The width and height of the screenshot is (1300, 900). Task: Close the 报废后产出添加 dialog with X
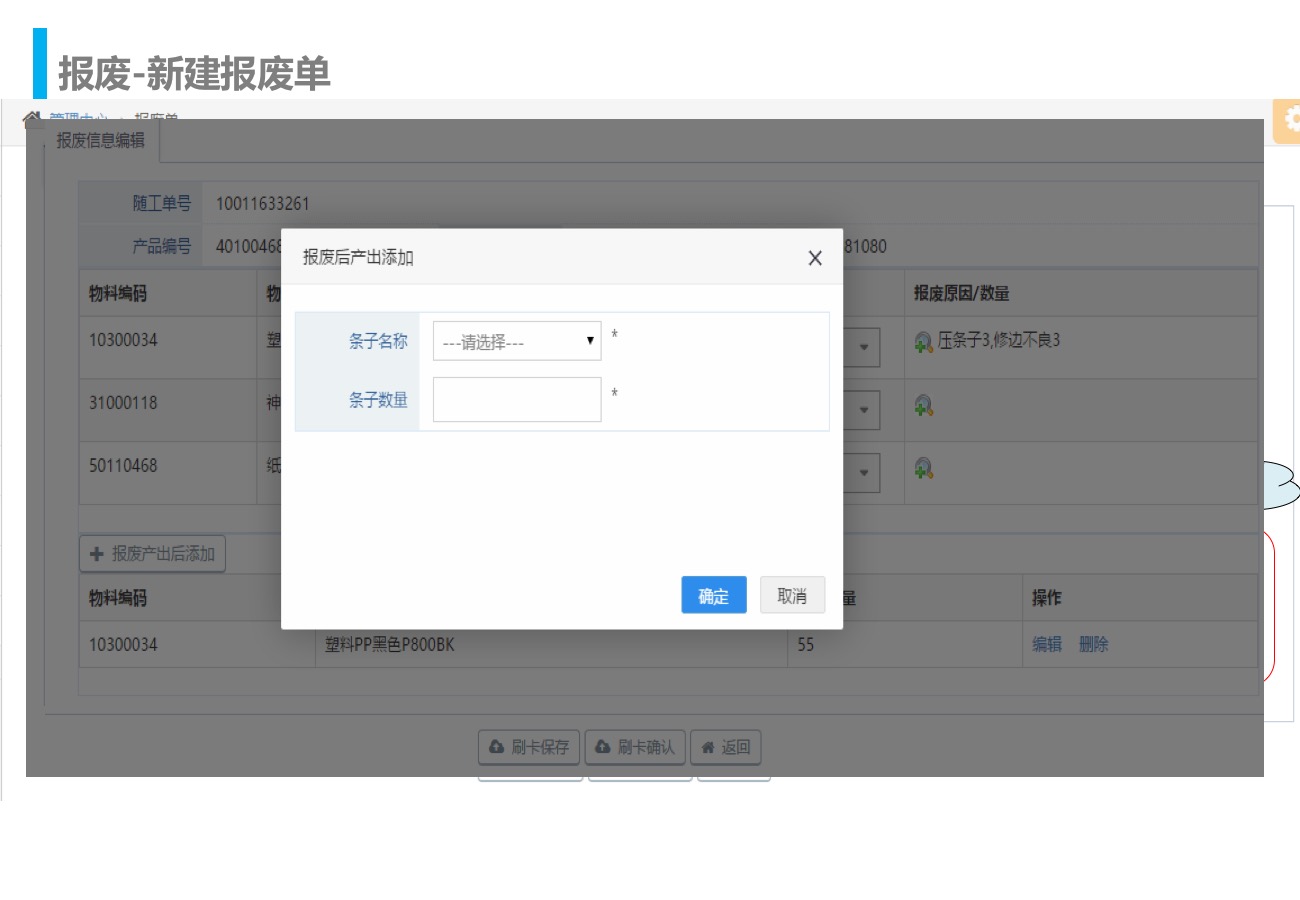pos(815,258)
